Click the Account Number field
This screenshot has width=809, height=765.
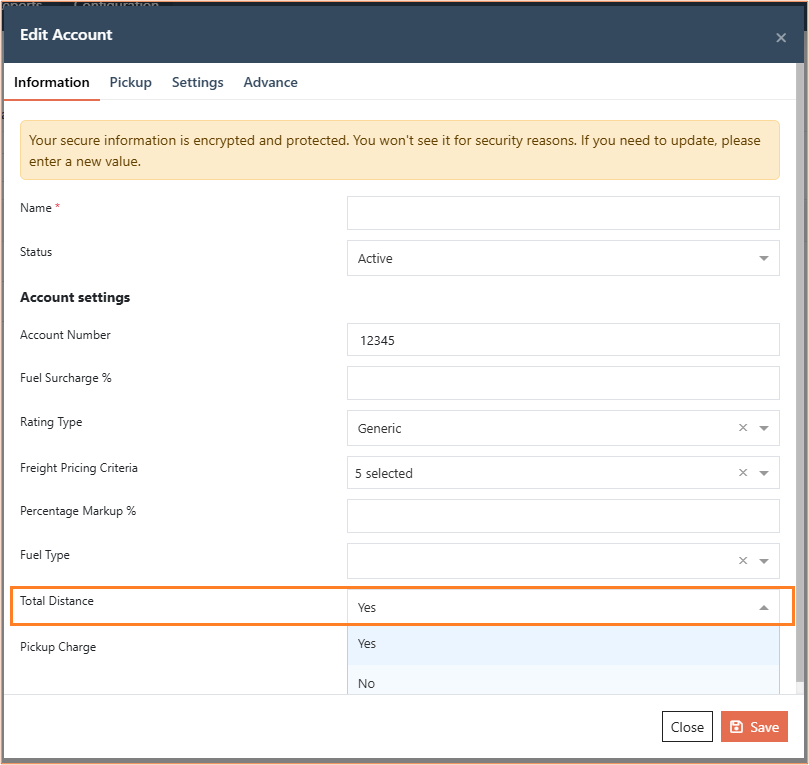coord(563,340)
